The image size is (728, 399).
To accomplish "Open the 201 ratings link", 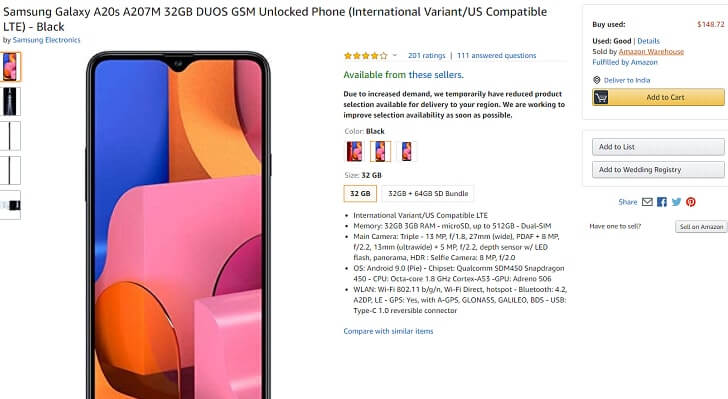I will point(426,55).
